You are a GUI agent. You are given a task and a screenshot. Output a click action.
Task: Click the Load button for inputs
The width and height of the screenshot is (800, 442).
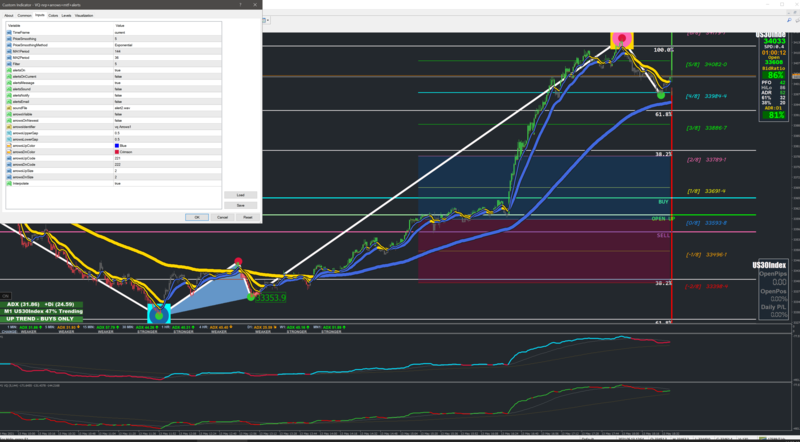[240, 195]
